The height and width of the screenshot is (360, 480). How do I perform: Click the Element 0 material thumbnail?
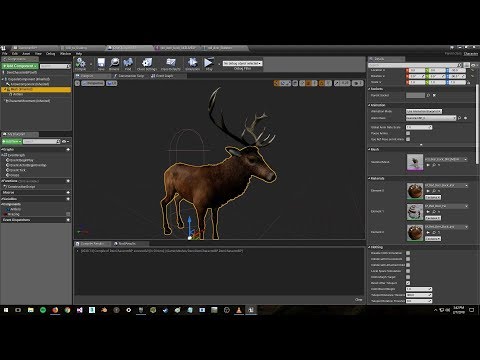tap(415, 191)
